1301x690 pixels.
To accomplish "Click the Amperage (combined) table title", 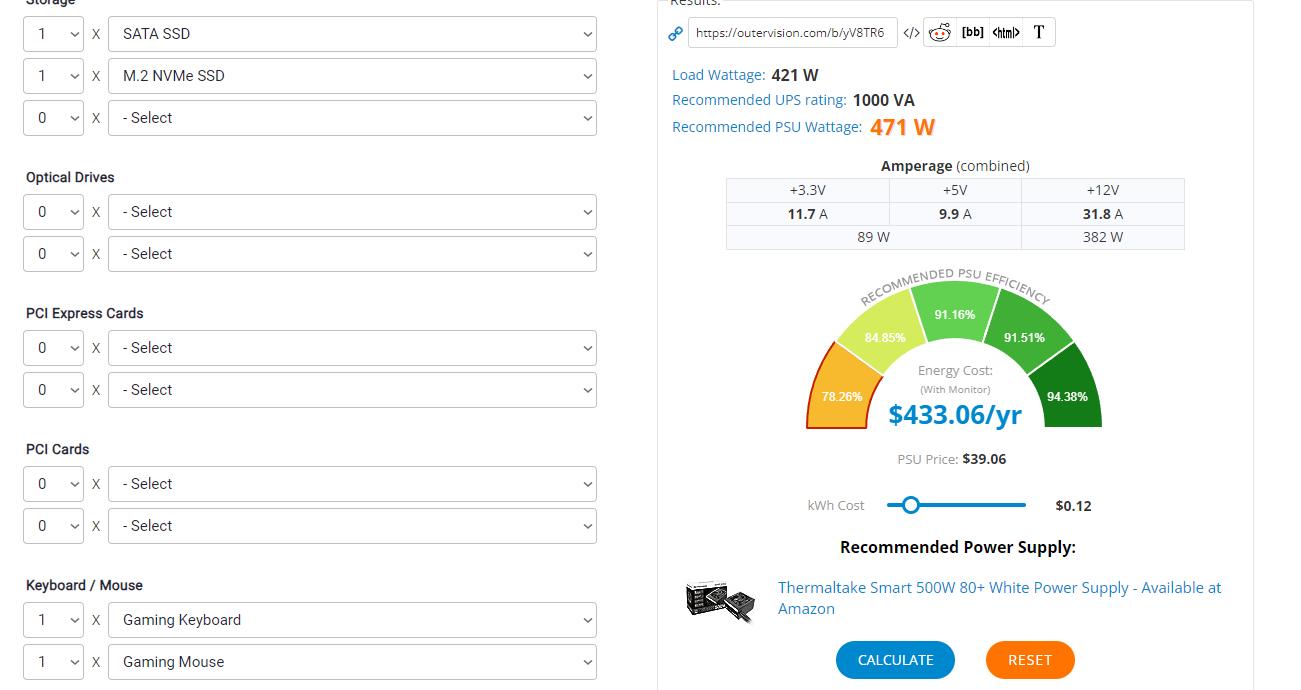I will pyautogui.click(x=955, y=166).
